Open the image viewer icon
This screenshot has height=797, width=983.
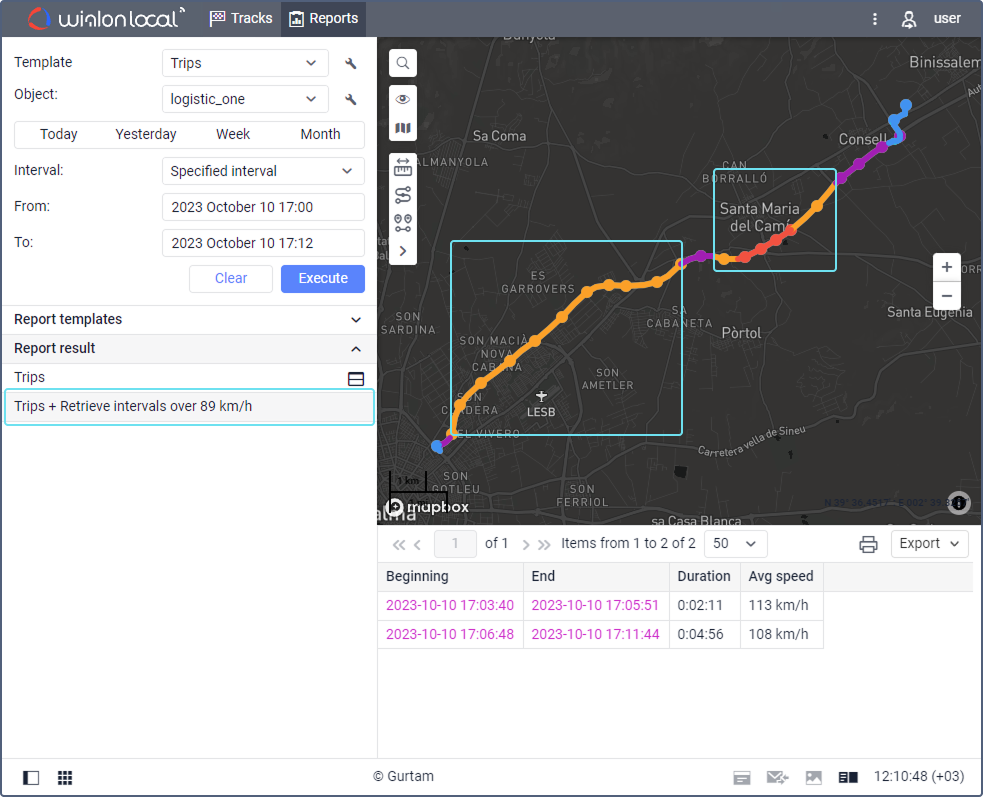[814, 778]
